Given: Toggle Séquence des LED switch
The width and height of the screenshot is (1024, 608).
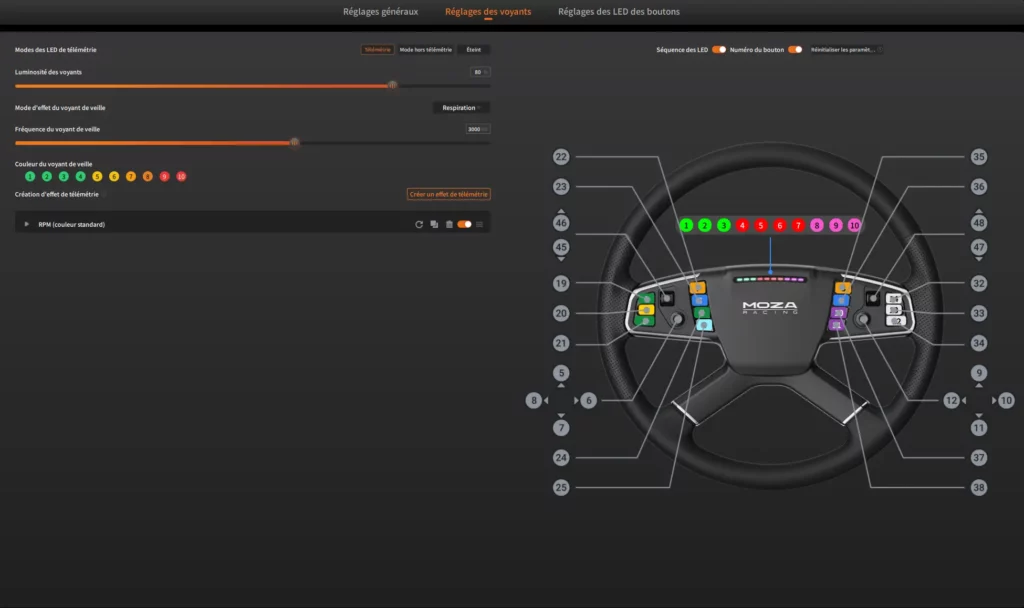Looking at the screenshot, I should tap(719, 50).
